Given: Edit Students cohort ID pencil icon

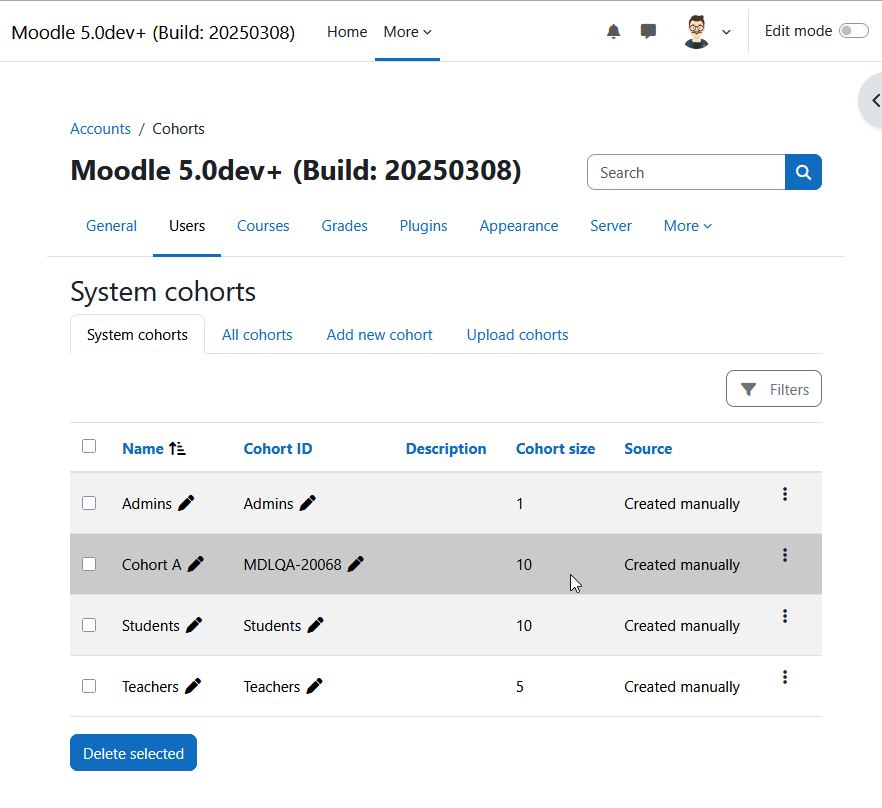Looking at the screenshot, I should (316, 625).
